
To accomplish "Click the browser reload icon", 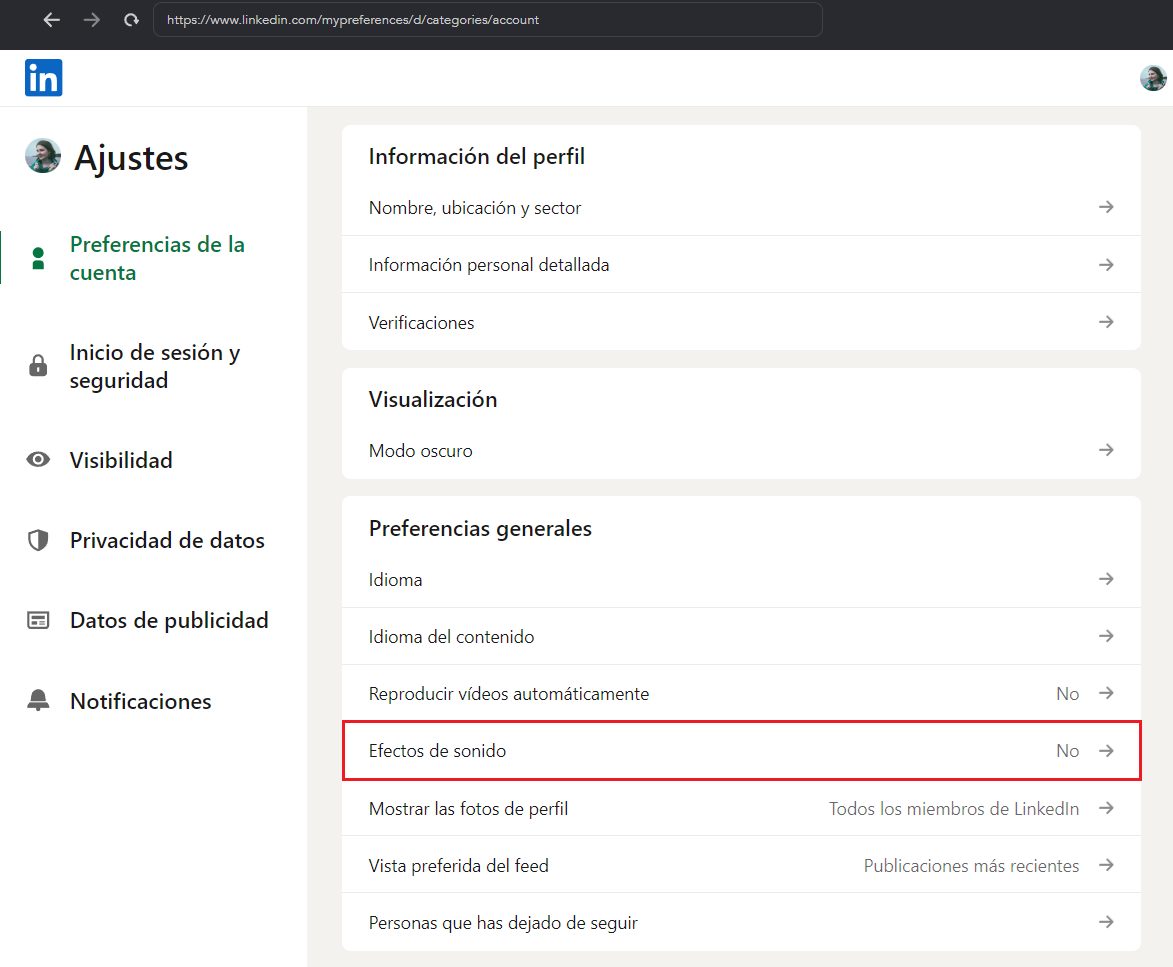I will 131,20.
